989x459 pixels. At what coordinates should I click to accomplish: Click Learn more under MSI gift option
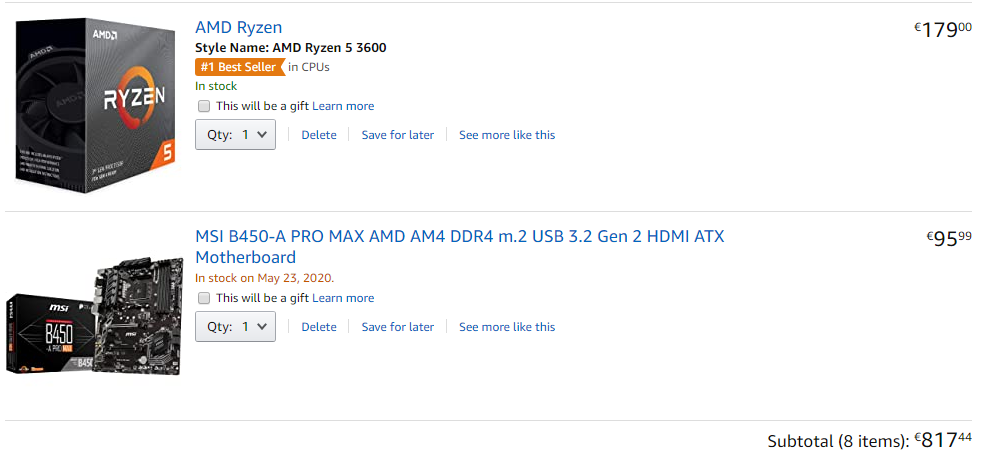coord(343,298)
